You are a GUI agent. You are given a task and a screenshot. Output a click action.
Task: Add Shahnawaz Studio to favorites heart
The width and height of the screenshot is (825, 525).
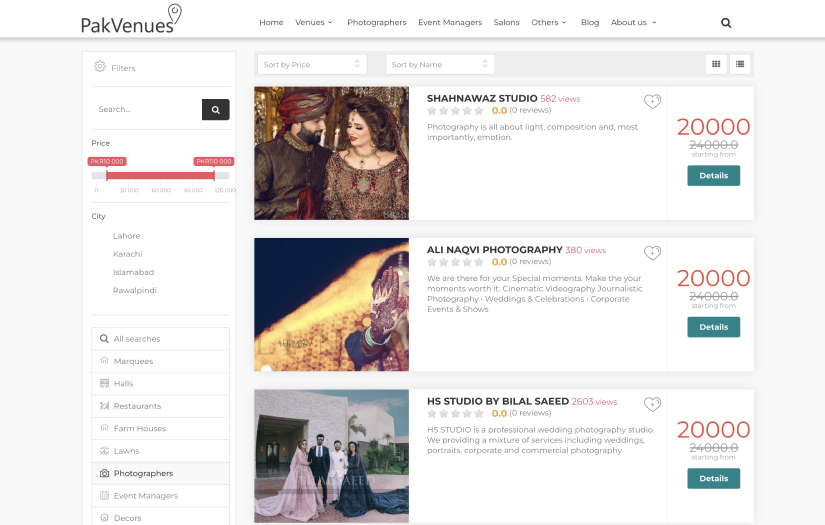tap(652, 101)
